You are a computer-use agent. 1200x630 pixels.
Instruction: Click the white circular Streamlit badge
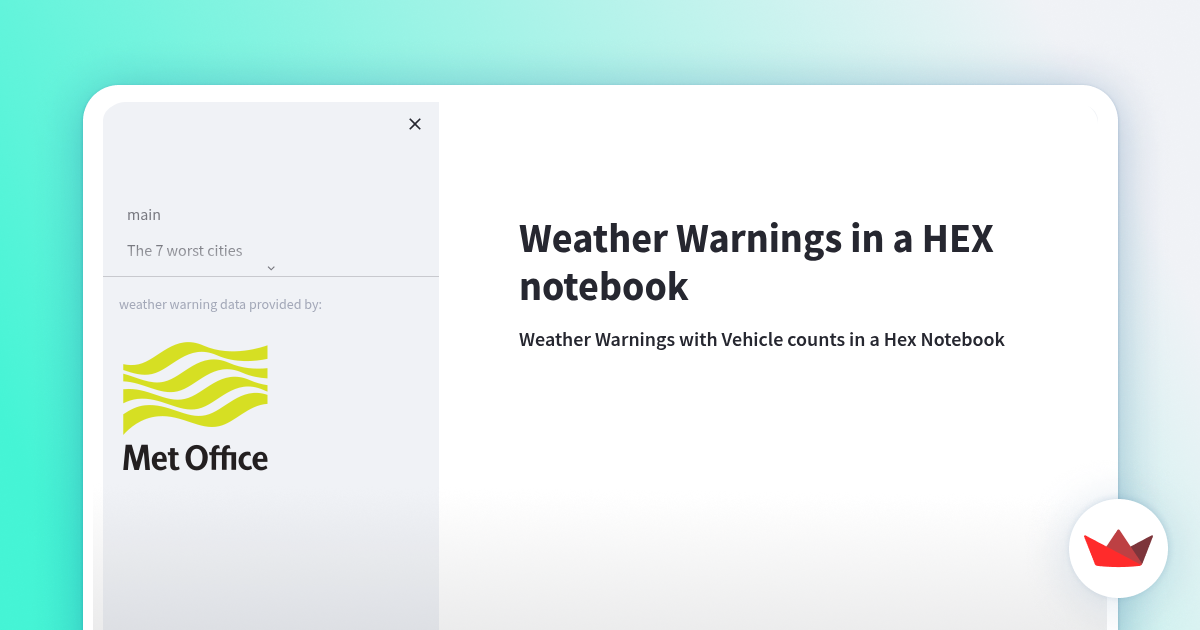(1118, 549)
